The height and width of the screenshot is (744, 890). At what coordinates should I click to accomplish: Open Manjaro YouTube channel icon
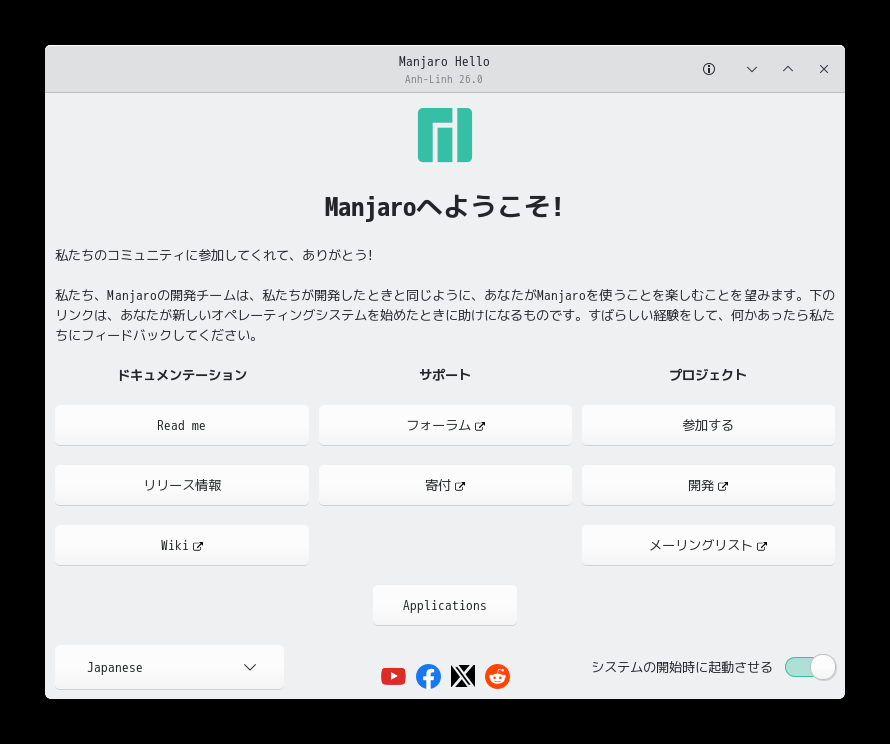click(x=393, y=676)
